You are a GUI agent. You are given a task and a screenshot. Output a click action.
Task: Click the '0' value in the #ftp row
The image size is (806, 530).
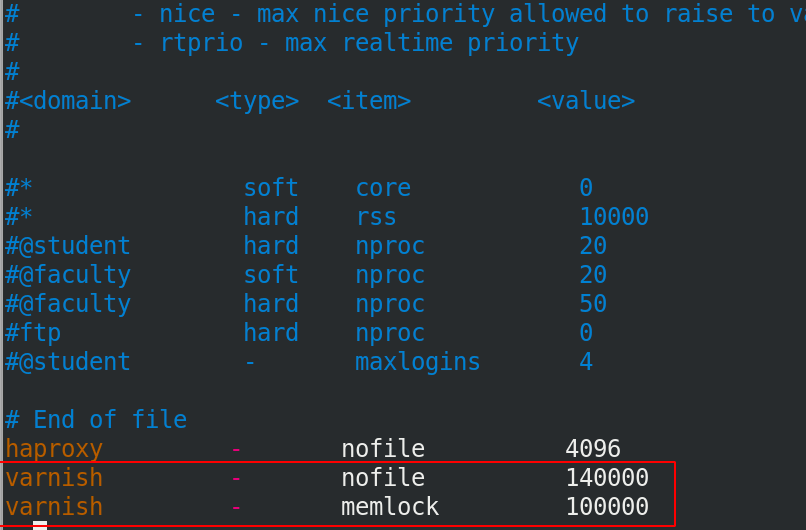[x=586, y=333]
